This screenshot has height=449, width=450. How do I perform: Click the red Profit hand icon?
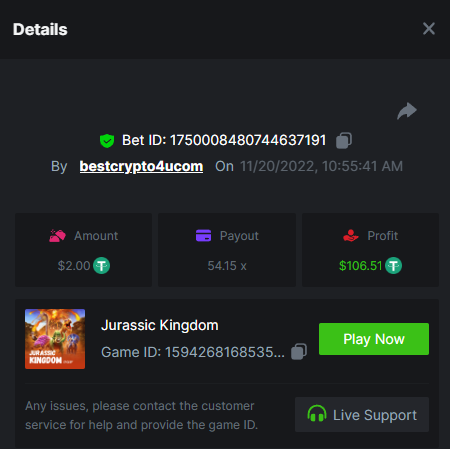click(351, 235)
